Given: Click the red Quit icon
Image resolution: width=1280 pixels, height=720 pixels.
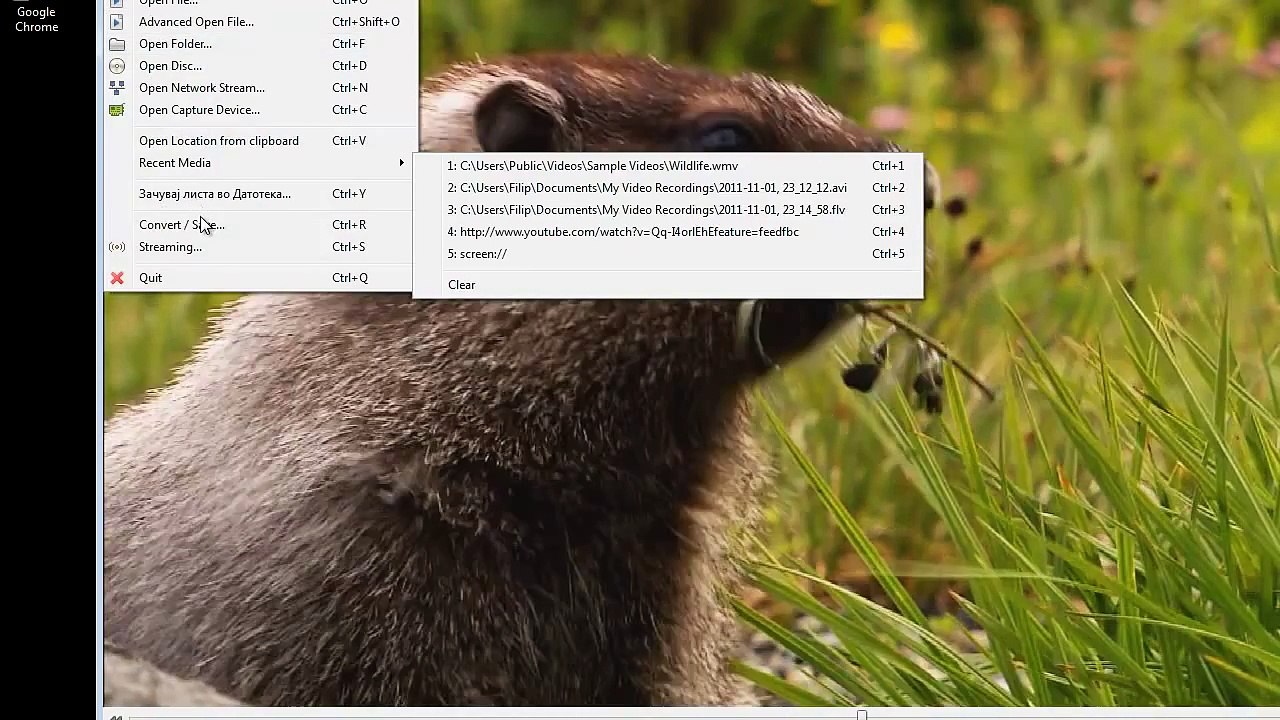Looking at the screenshot, I should click(117, 278).
